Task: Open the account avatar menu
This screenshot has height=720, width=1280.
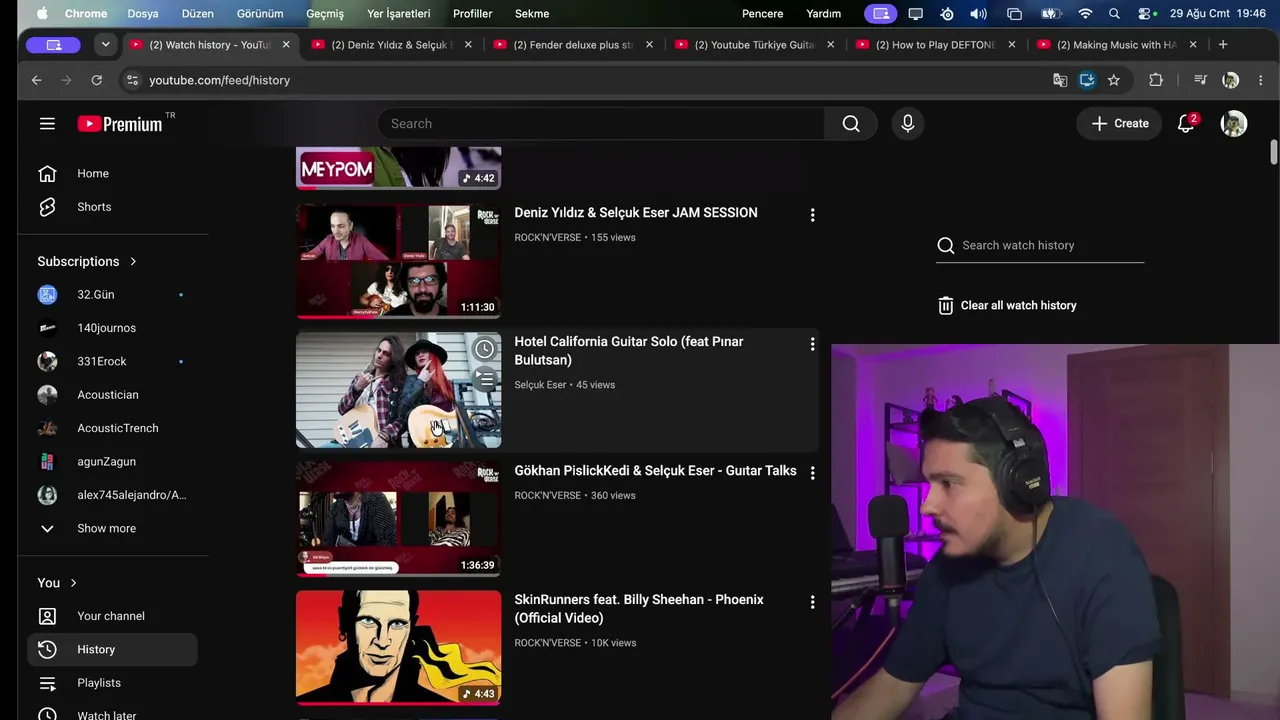Action: [1234, 123]
